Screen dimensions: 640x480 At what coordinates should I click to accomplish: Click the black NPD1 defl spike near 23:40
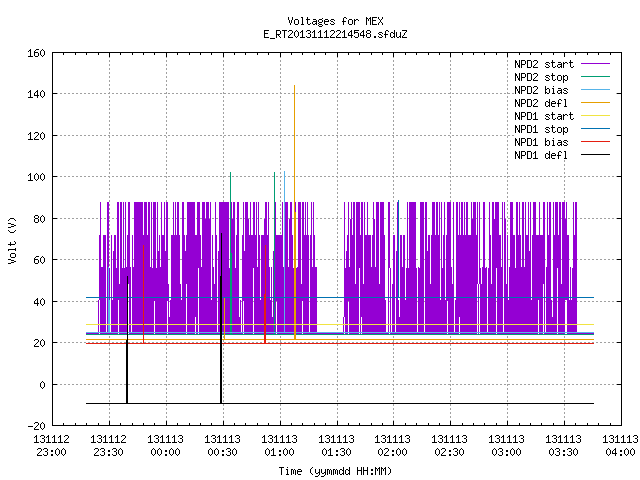point(127,340)
